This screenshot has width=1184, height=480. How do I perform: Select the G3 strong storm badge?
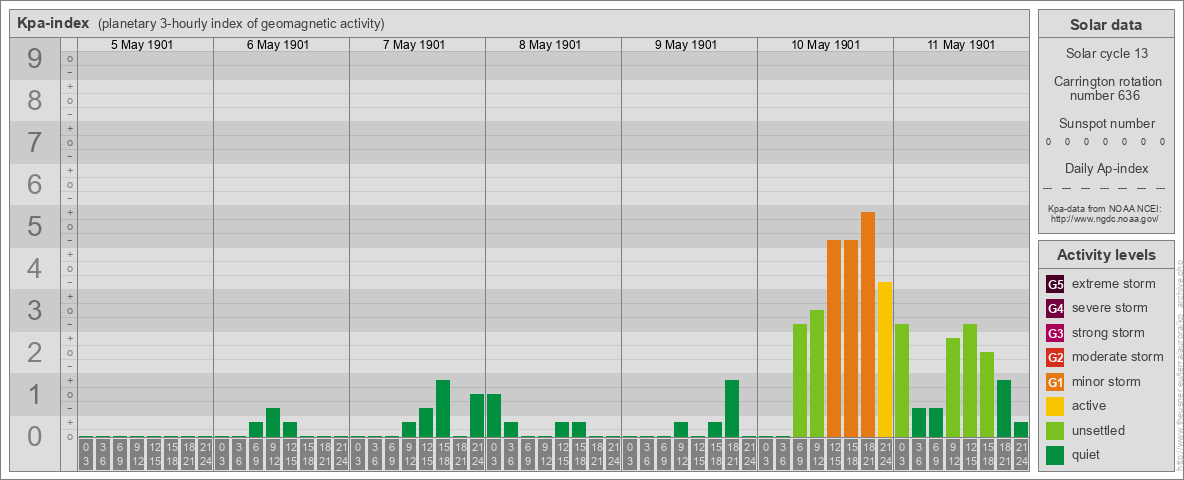(x=1055, y=333)
